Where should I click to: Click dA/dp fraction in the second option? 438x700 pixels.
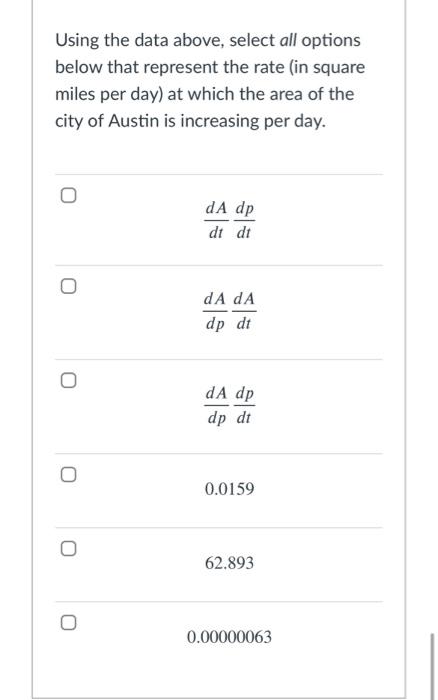[x=215, y=311]
